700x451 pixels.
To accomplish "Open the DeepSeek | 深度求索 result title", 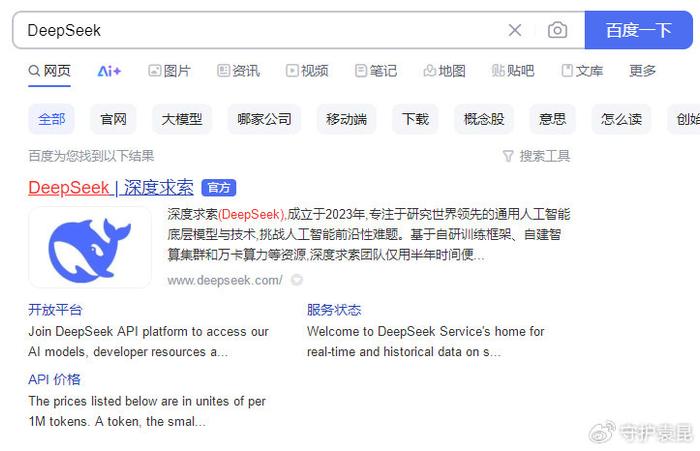I will pyautogui.click(x=111, y=188).
